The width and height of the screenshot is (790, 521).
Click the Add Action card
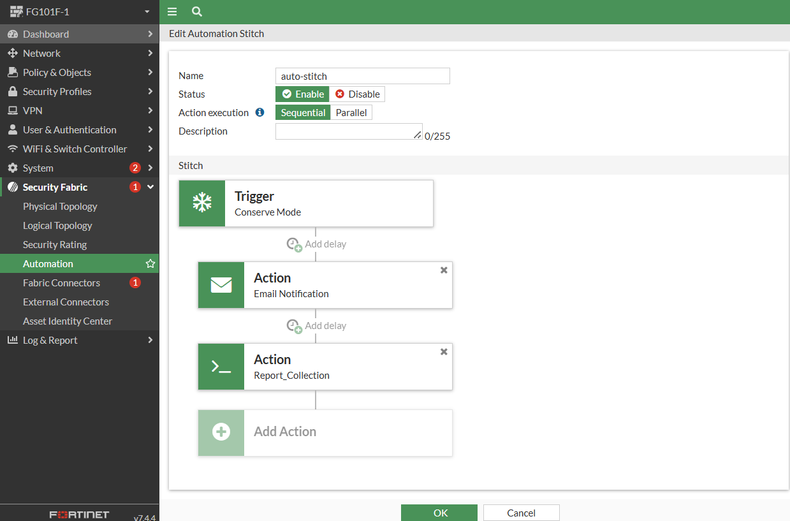coord(325,432)
